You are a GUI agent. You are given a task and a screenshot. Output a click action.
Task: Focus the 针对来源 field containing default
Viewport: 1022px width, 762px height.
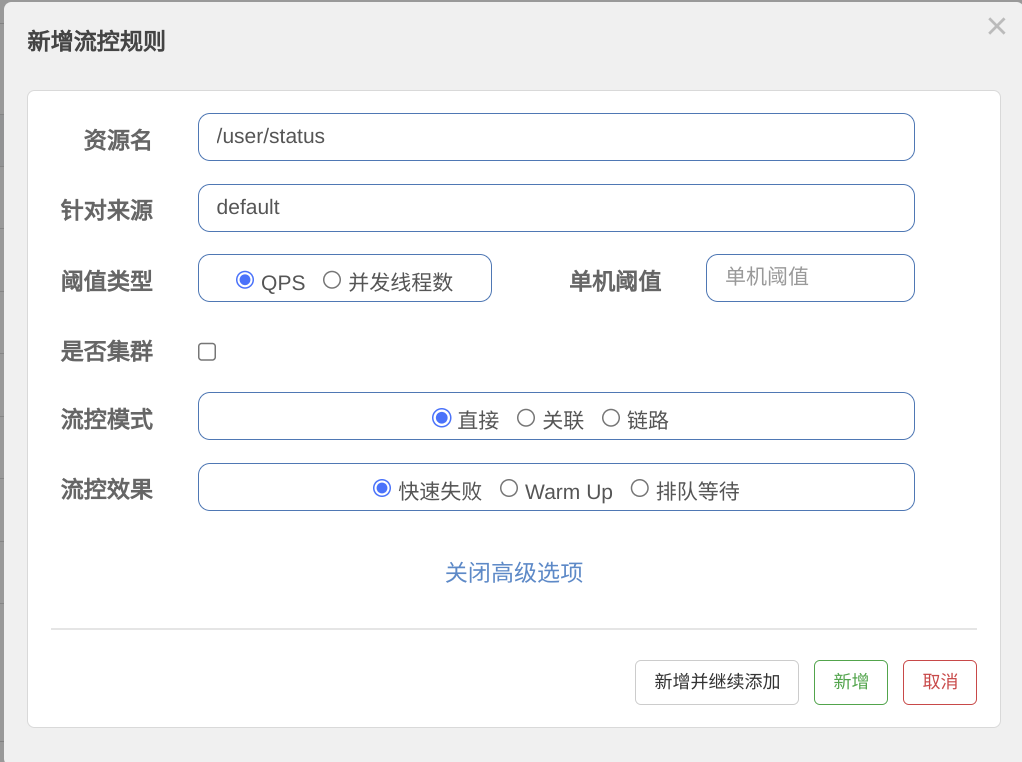(556, 208)
